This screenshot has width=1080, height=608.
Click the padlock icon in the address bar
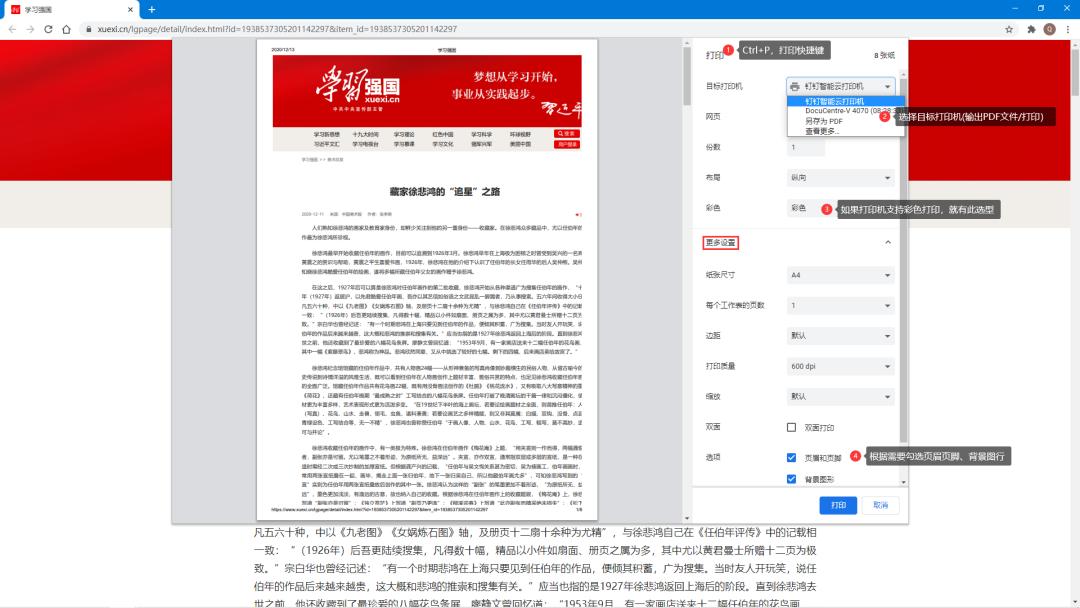[x=89, y=30]
